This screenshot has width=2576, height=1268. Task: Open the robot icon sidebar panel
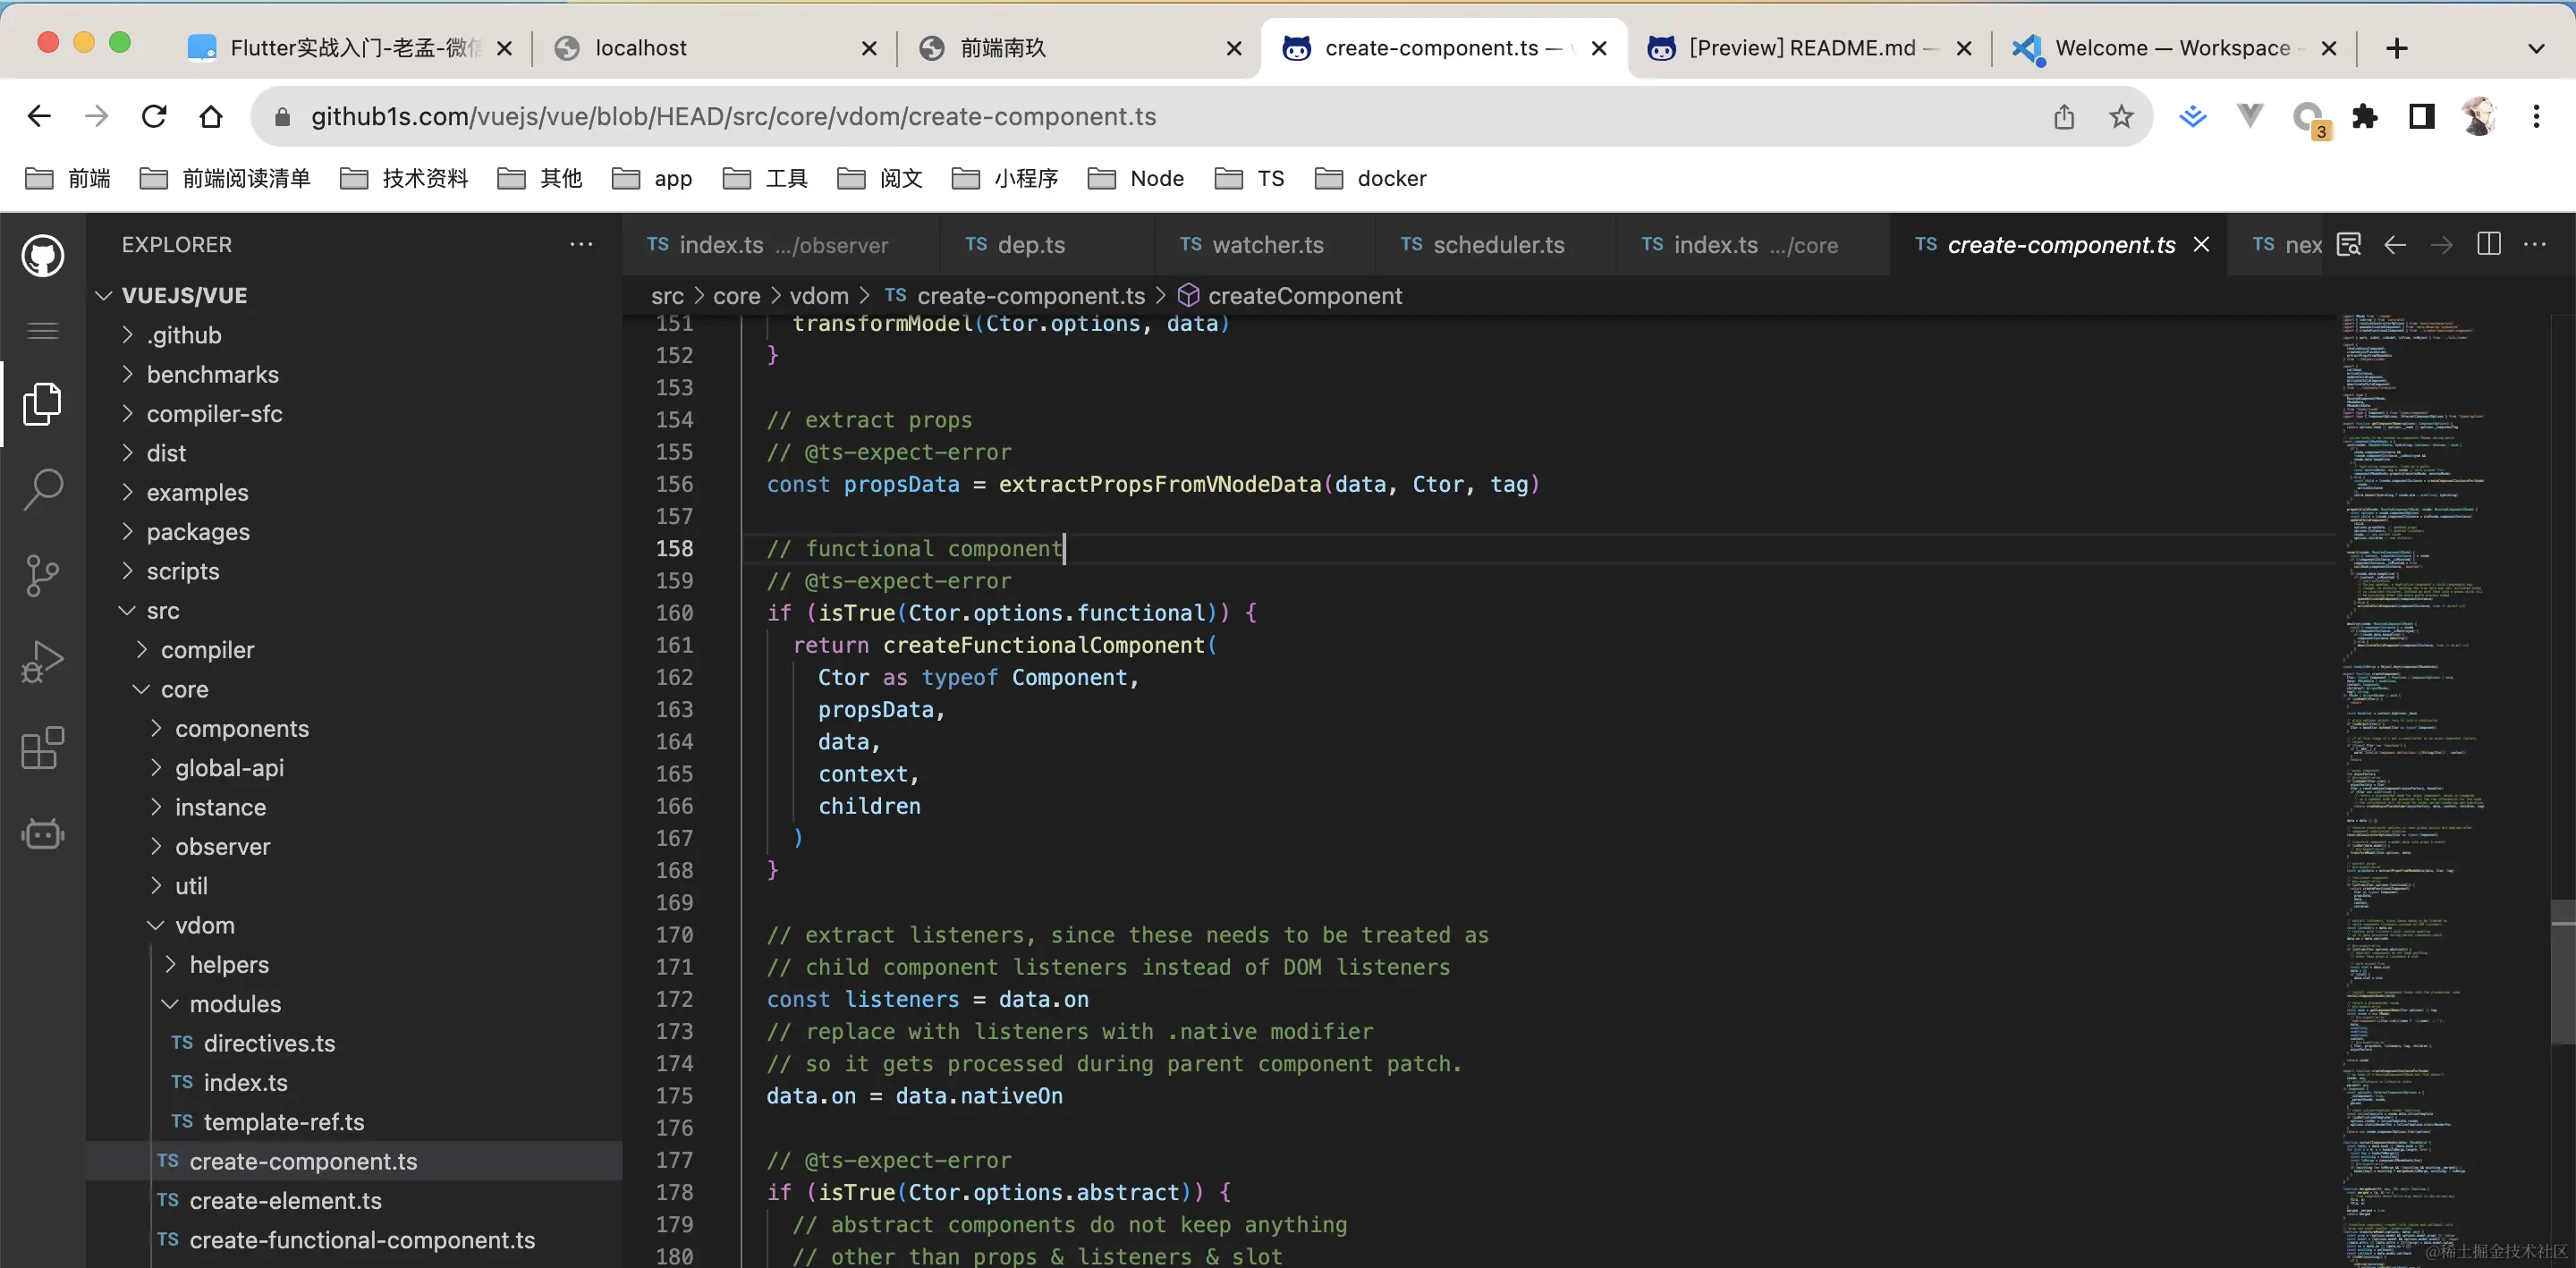(x=42, y=834)
